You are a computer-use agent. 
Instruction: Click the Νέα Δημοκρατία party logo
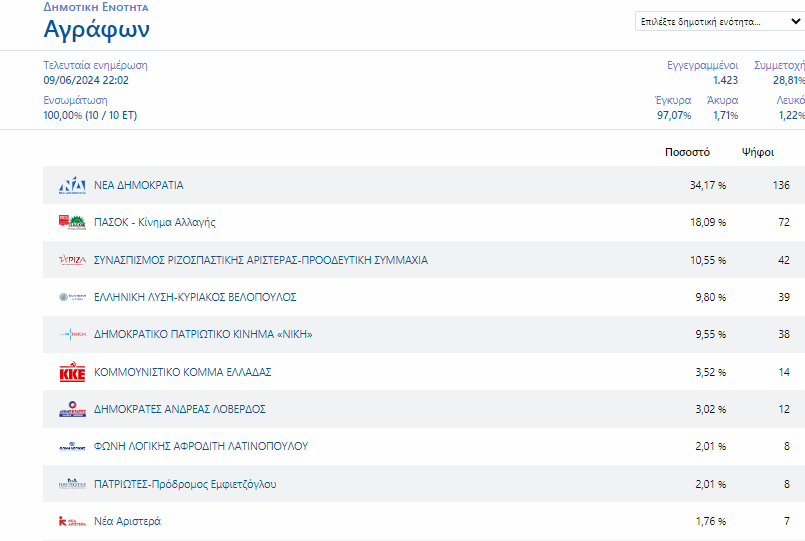pyautogui.click(x=72, y=185)
